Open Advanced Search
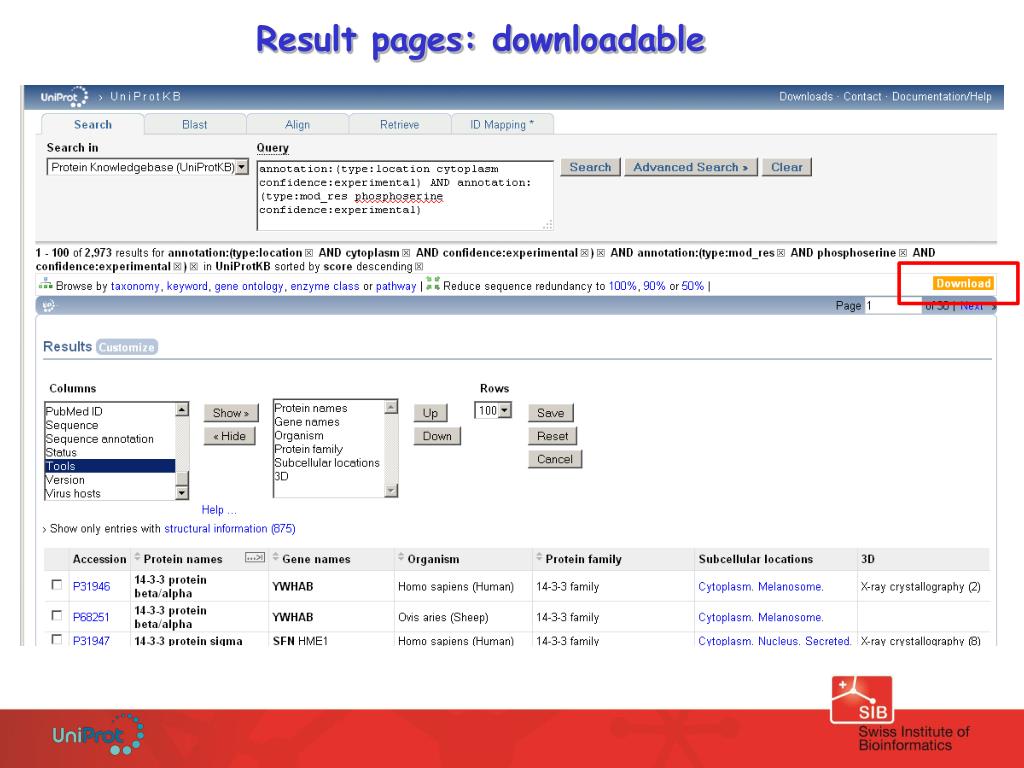The width and height of the screenshot is (1024, 768). click(691, 167)
